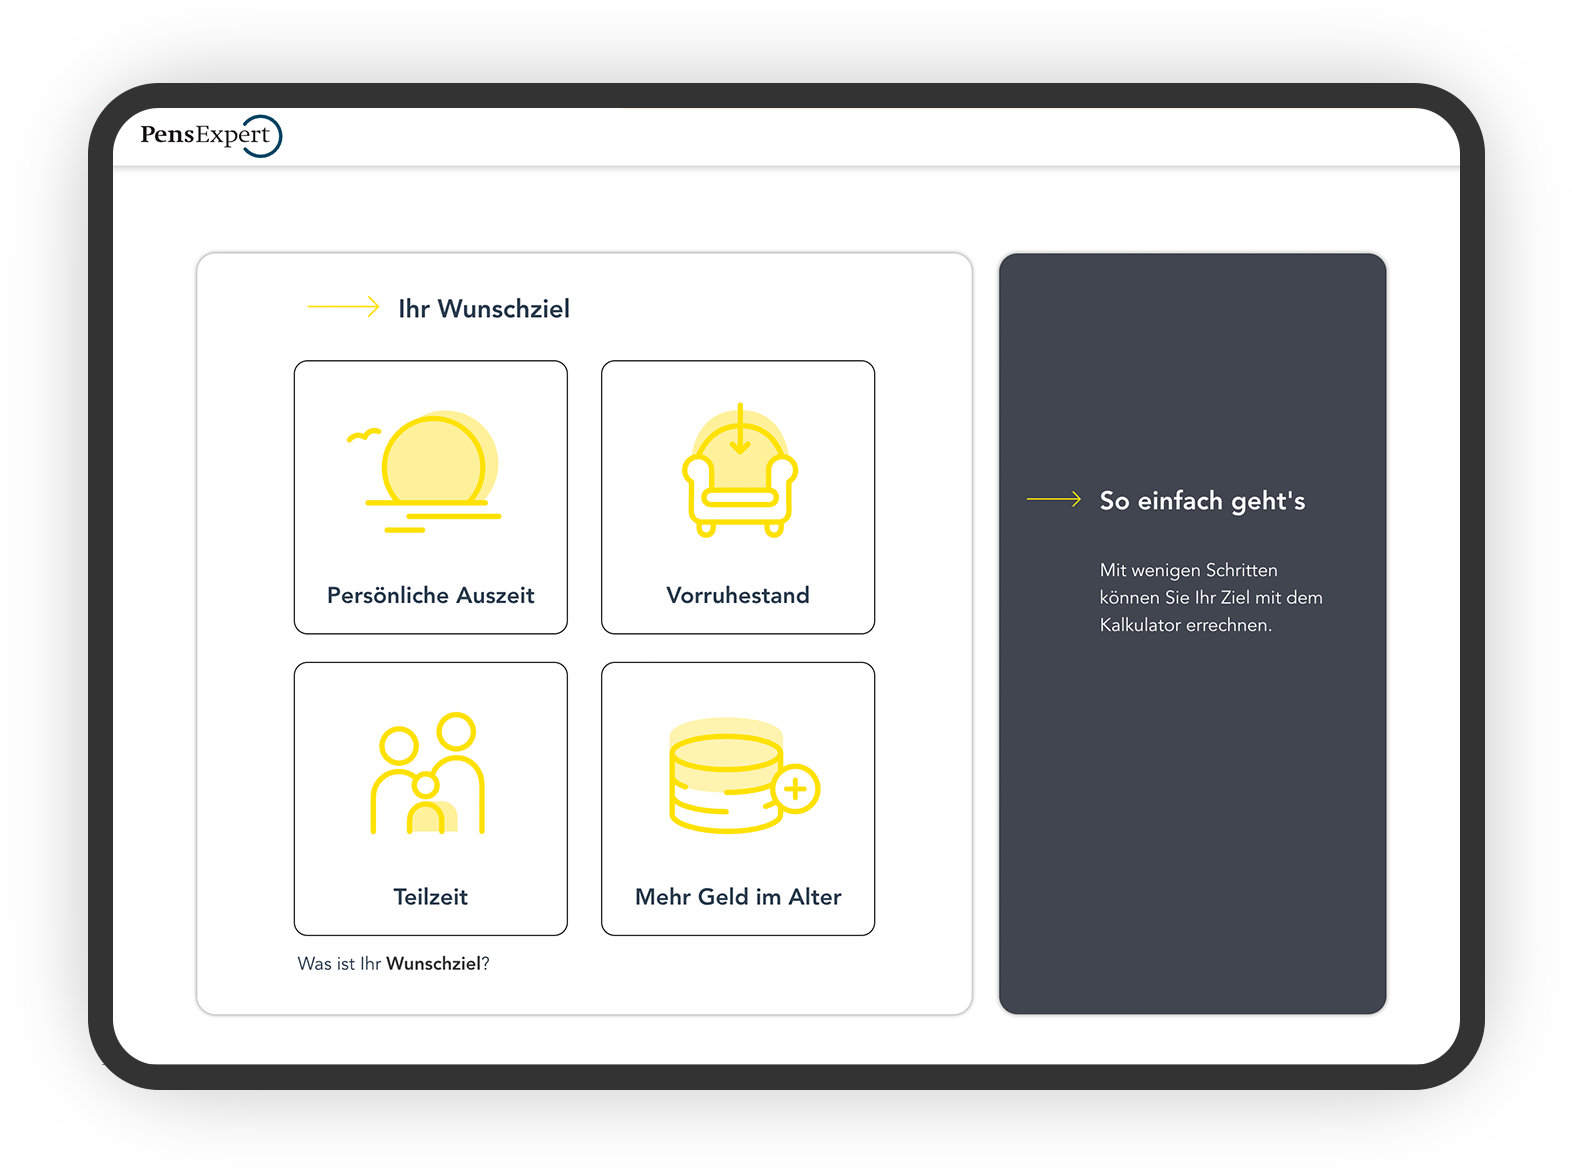Click the So einfach geht's heading
The height and width of the screenshot is (1172, 1572).
pyautogui.click(x=1202, y=501)
